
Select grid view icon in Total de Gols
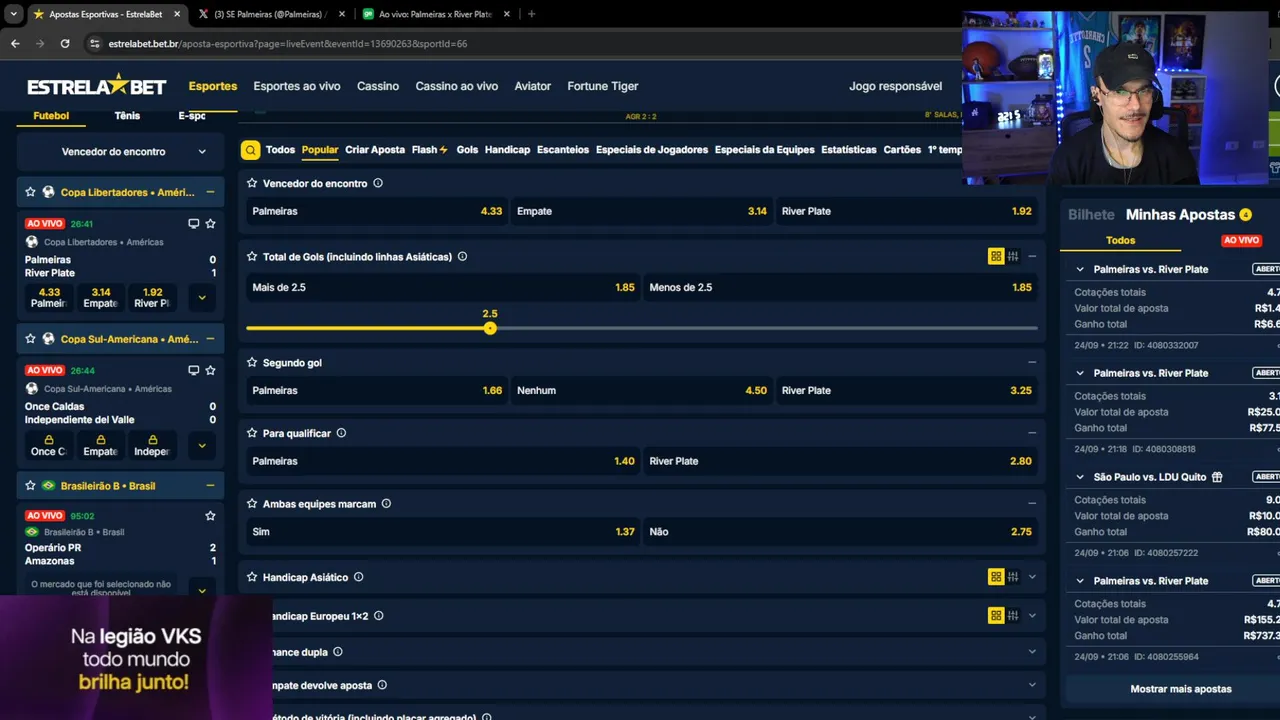(996, 256)
